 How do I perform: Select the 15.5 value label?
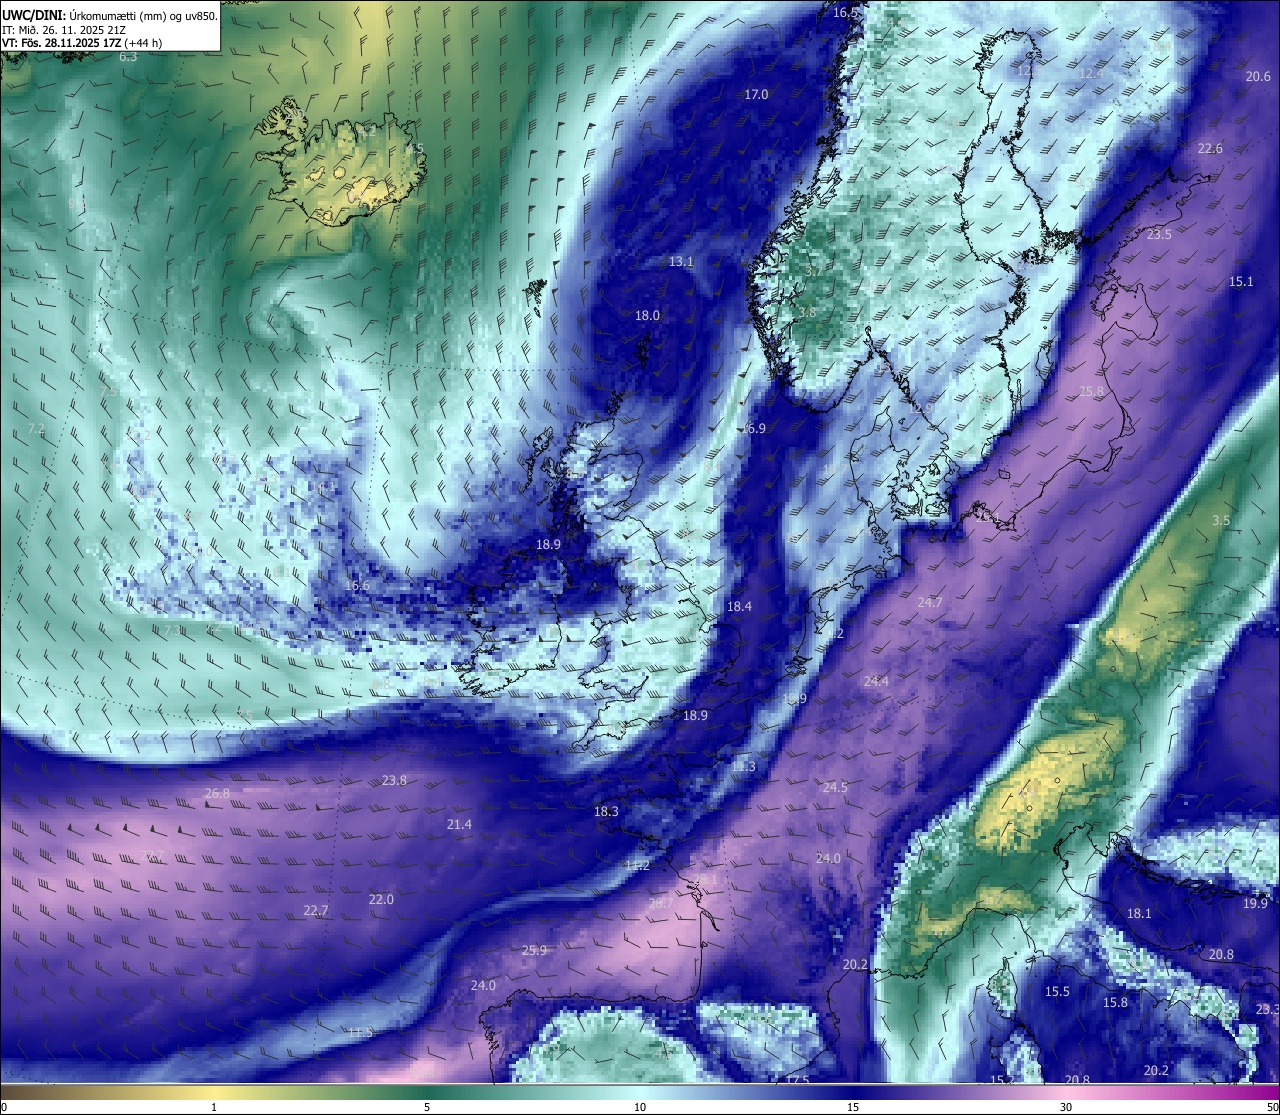(1057, 991)
